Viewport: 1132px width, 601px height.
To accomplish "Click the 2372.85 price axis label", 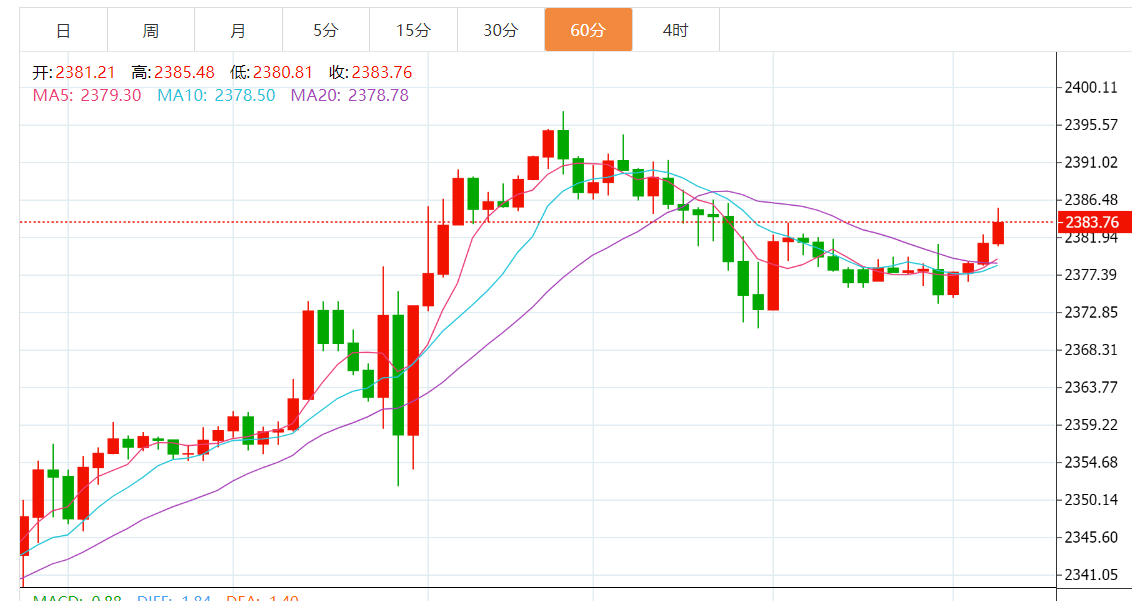I will (1091, 313).
